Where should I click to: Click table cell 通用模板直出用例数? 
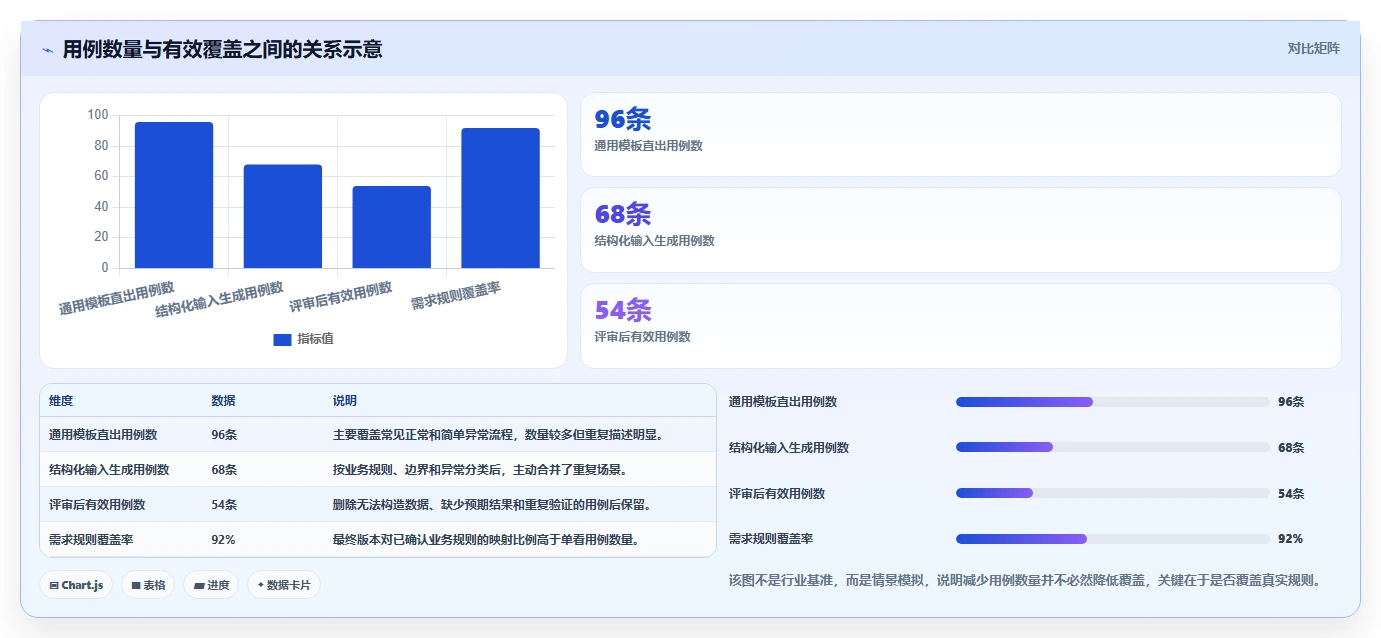click(103, 435)
